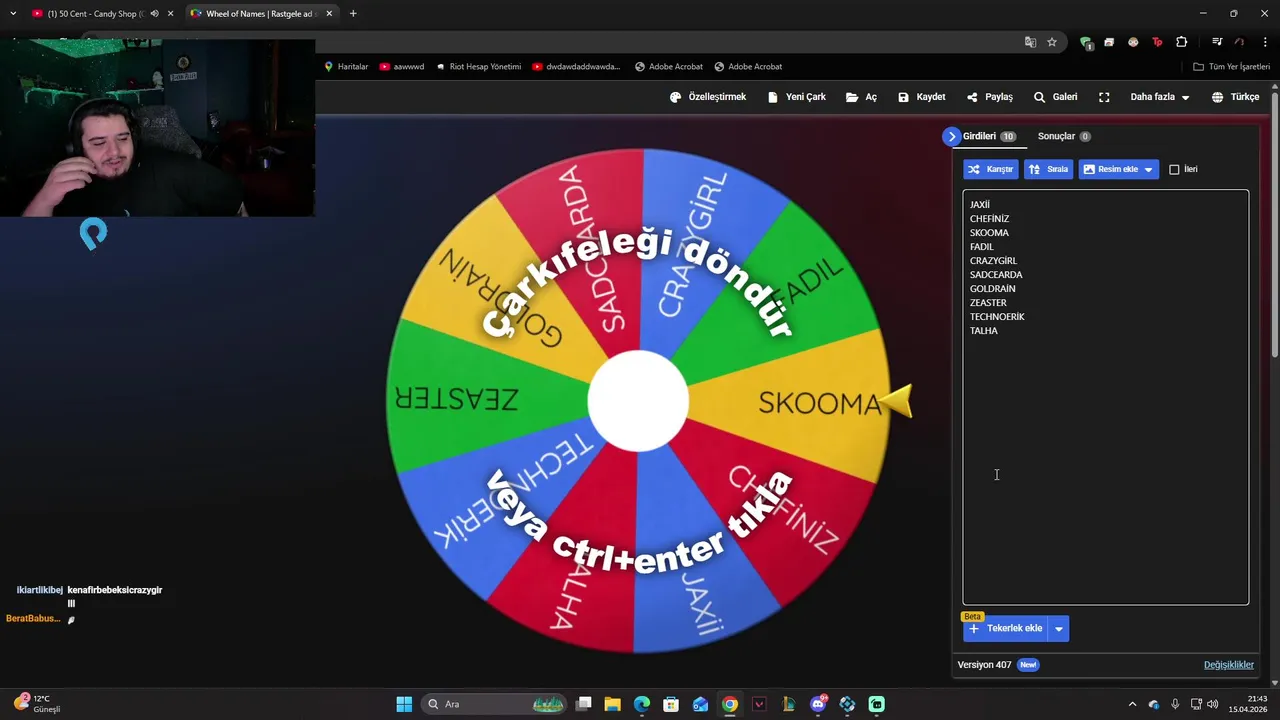Click entry ZEASTER in the list
Viewport: 1280px width, 720px height.
point(988,303)
